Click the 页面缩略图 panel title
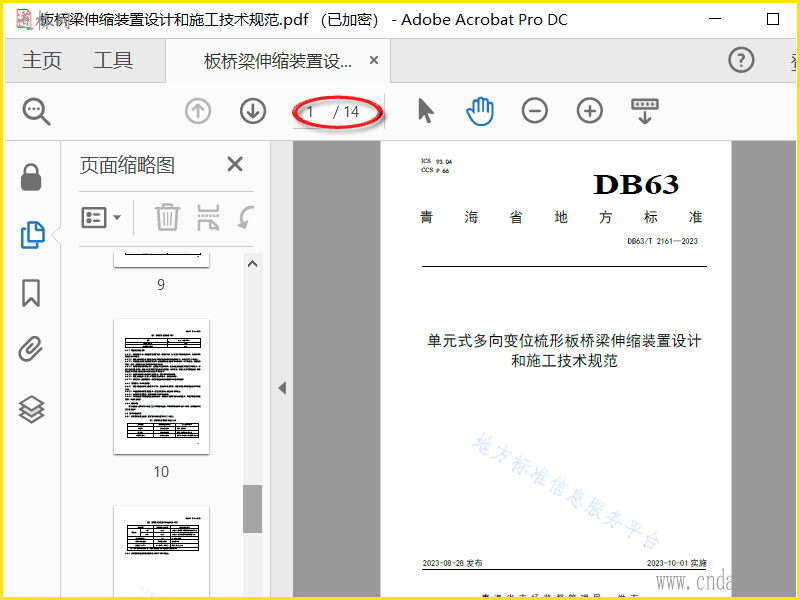The image size is (800, 600). tap(128, 165)
